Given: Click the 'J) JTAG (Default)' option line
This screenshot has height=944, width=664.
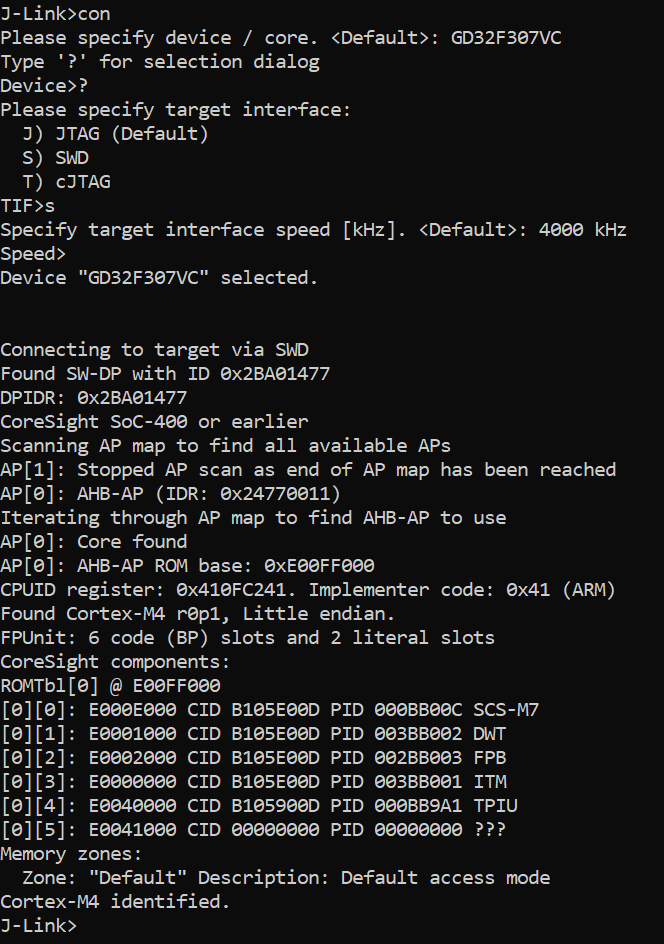Looking at the screenshot, I should [x=115, y=133].
